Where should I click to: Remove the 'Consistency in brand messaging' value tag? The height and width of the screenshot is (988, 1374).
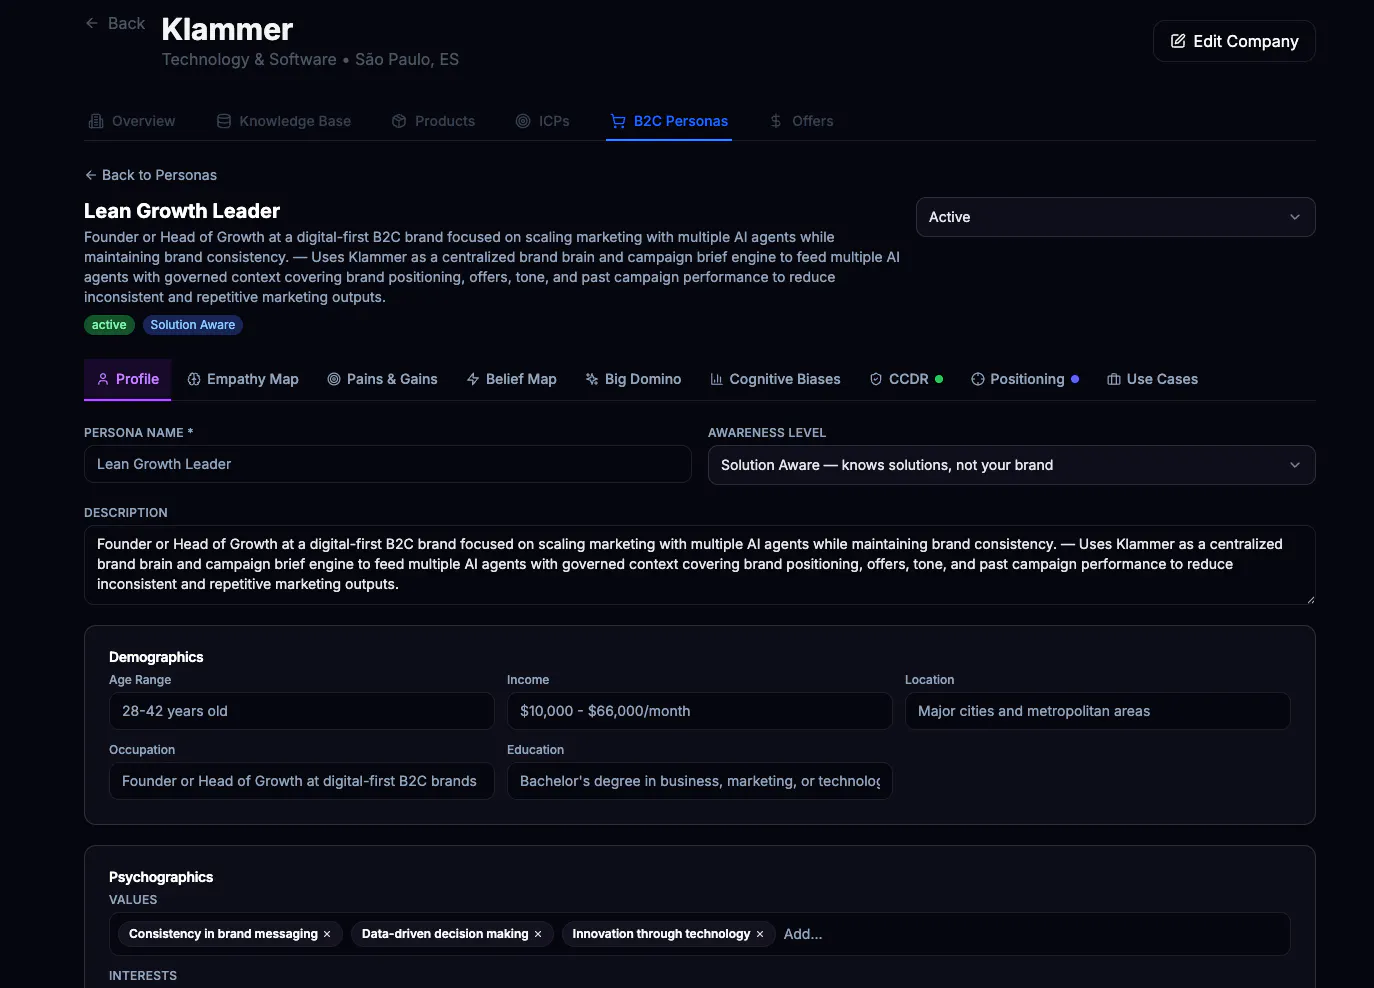click(x=327, y=934)
